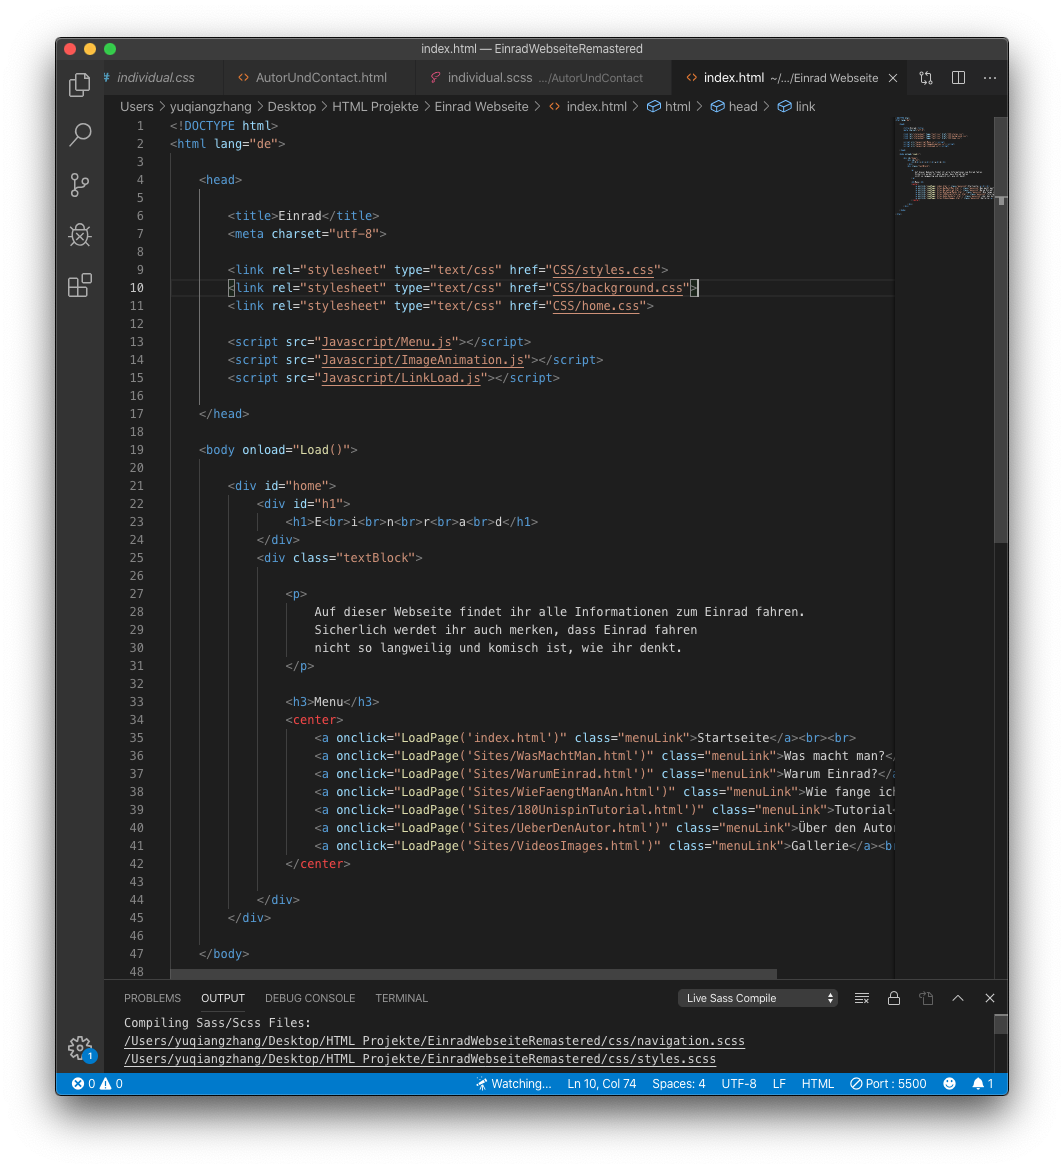The height and width of the screenshot is (1169, 1064).
Task: Click Watching Sass status item
Action: coord(514,1084)
